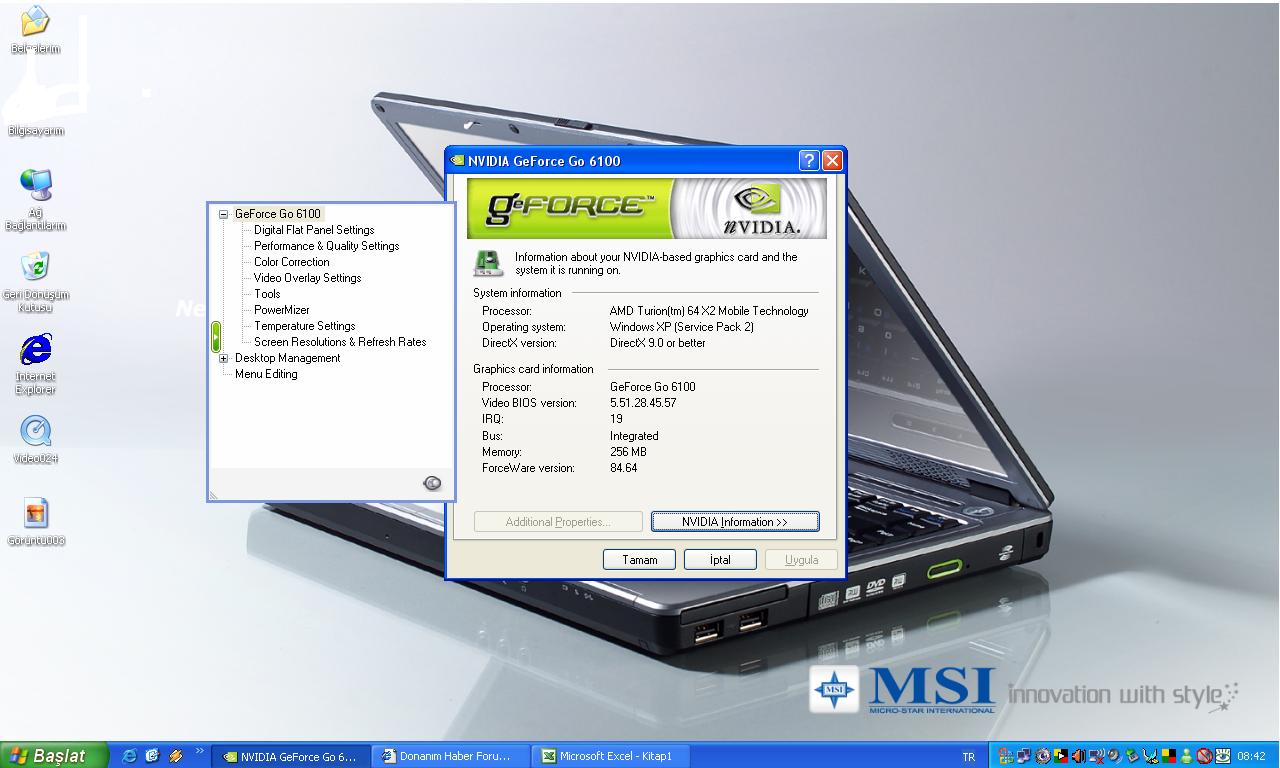The image size is (1280, 768).
Task: Click the IRQ value 19
Action: (616, 419)
